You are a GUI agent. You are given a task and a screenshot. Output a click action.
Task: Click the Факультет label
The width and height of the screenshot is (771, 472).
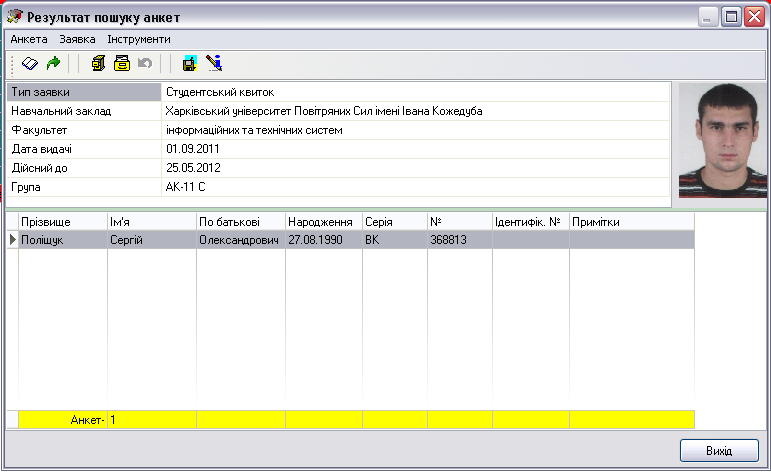[x=39, y=130]
